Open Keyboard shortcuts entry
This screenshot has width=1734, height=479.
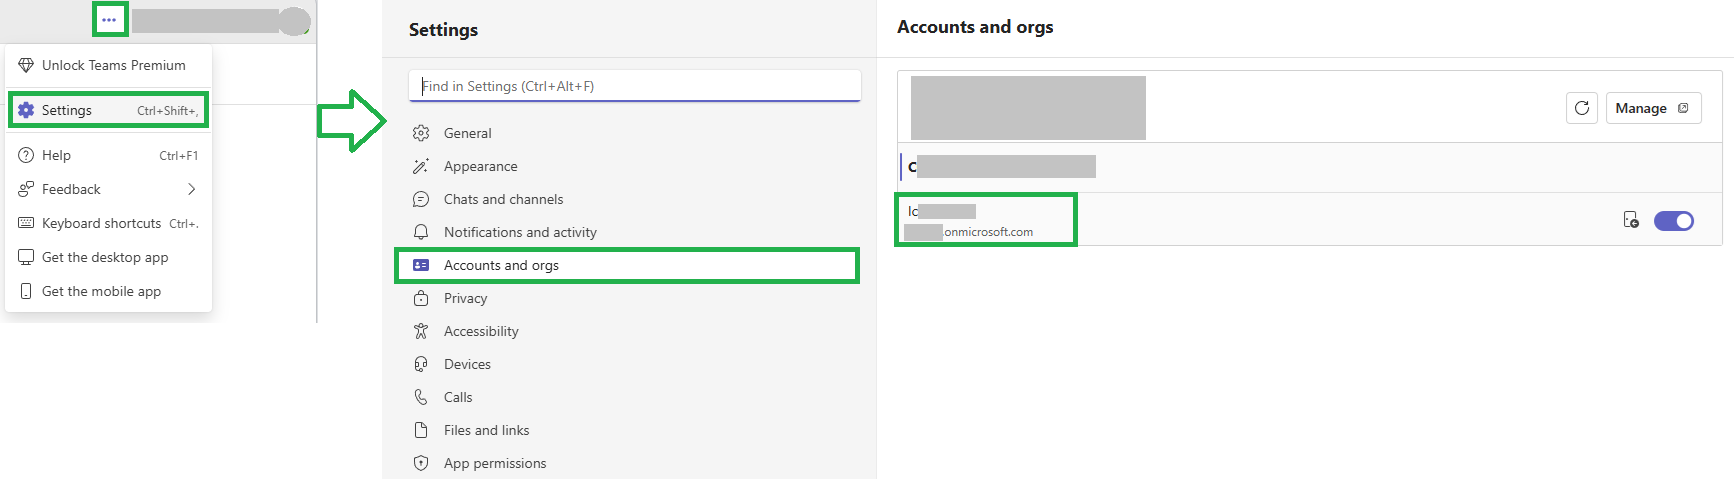[x=108, y=223]
